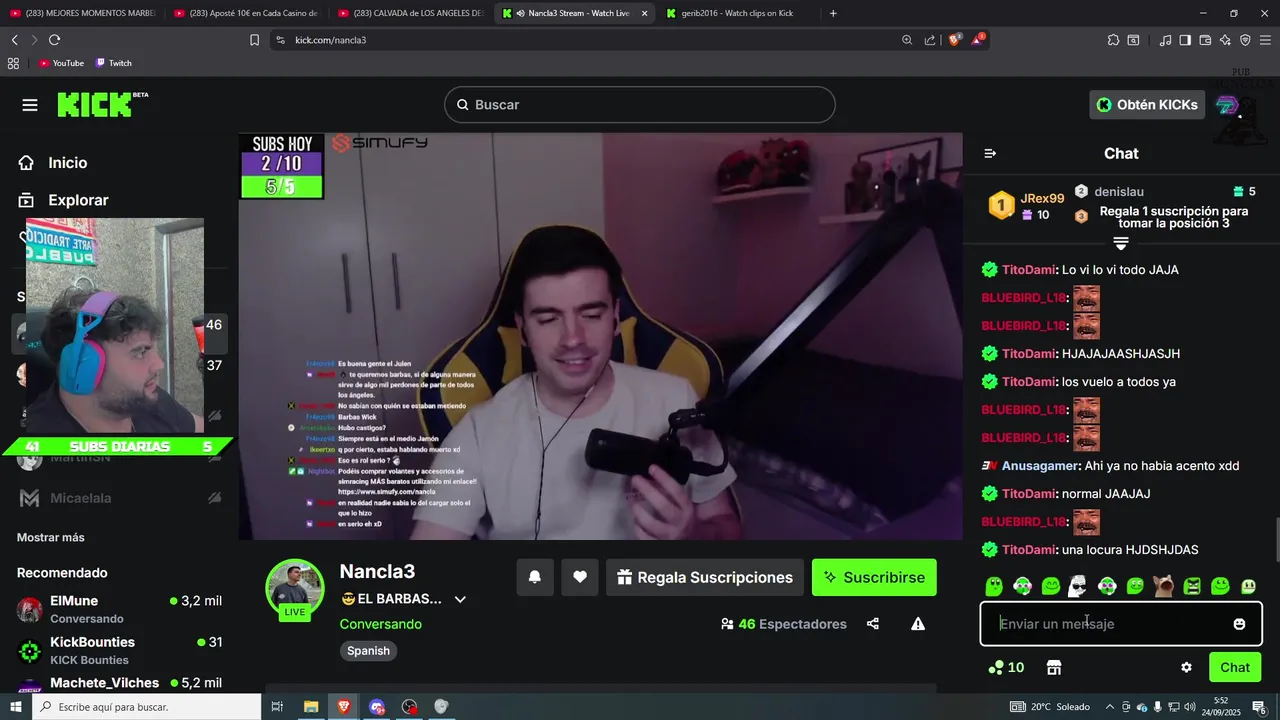Collapse the chat panel icon
Image resolution: width=1280 pixels, height=720 pixels.
(990, 153)
